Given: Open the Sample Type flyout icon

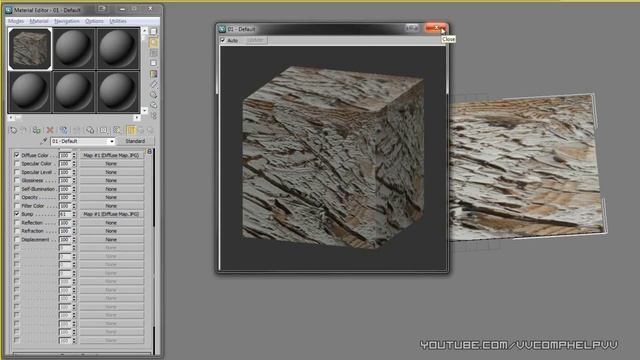Looking at the screenshot, I should click(153, 32).
